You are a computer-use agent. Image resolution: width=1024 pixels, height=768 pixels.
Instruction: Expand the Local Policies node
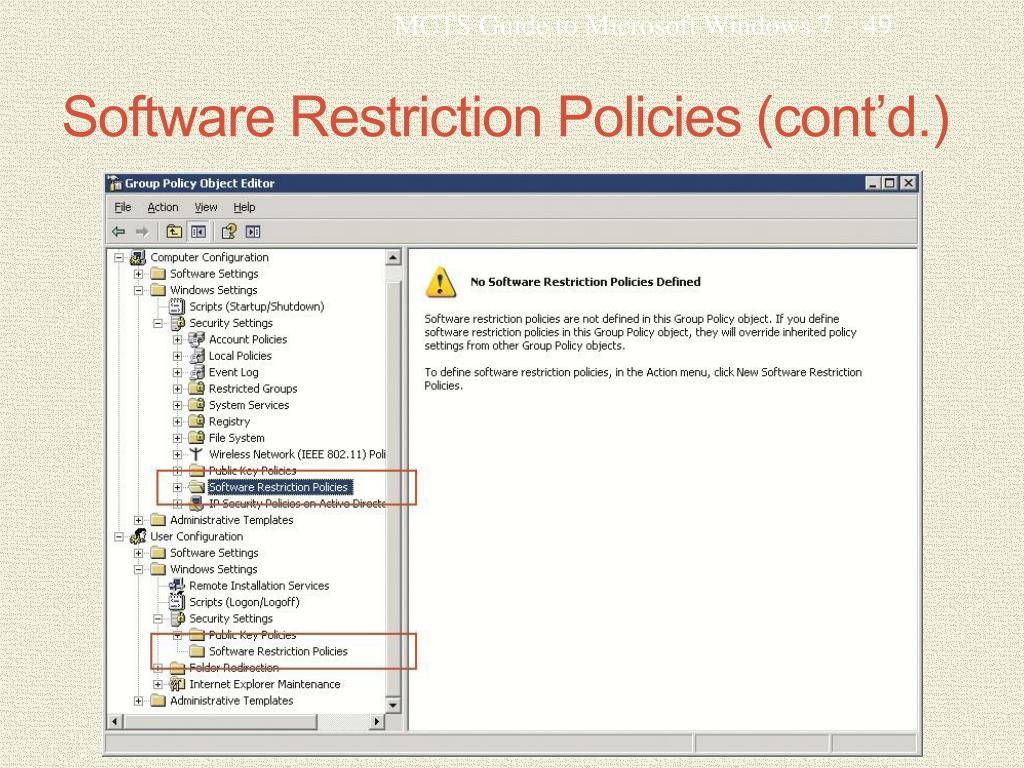coord(178,356)
